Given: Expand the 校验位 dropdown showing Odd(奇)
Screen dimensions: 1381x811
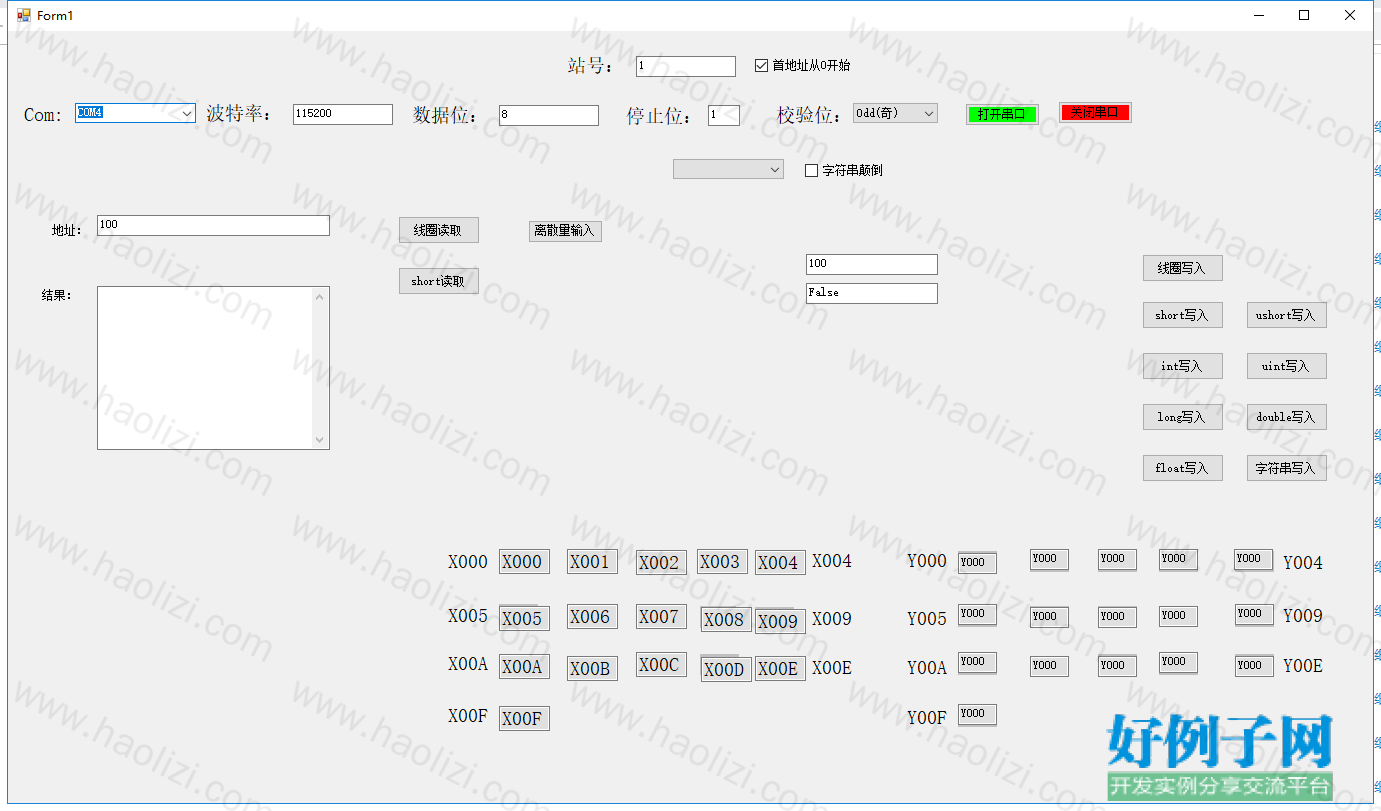Looking at the screenshot, I should [895, 113].
